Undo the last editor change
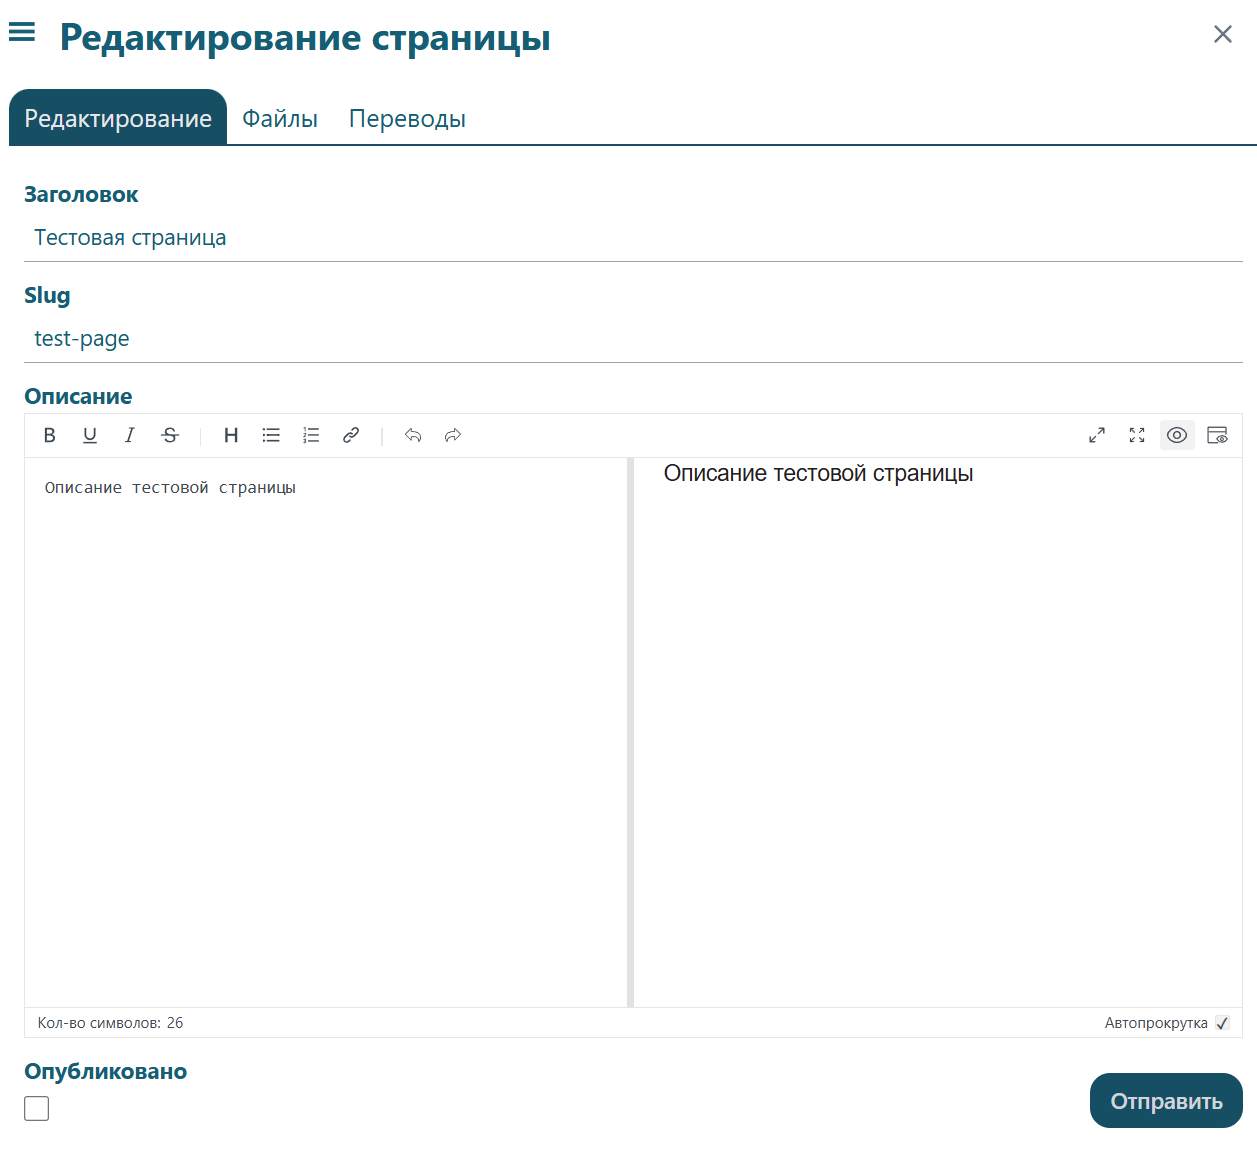This screenshot has width=1257, height=1156. 413,435
